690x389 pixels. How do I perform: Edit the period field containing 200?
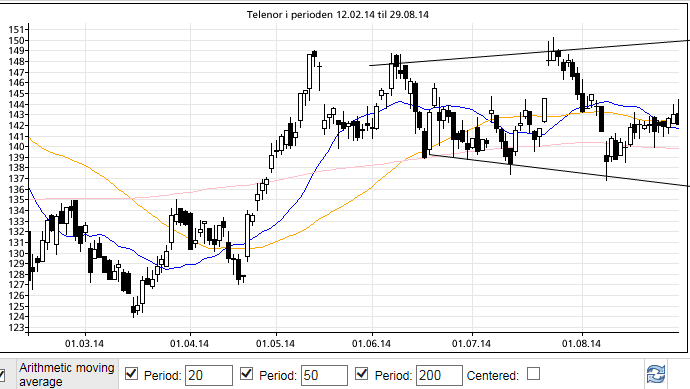point(439,375)
